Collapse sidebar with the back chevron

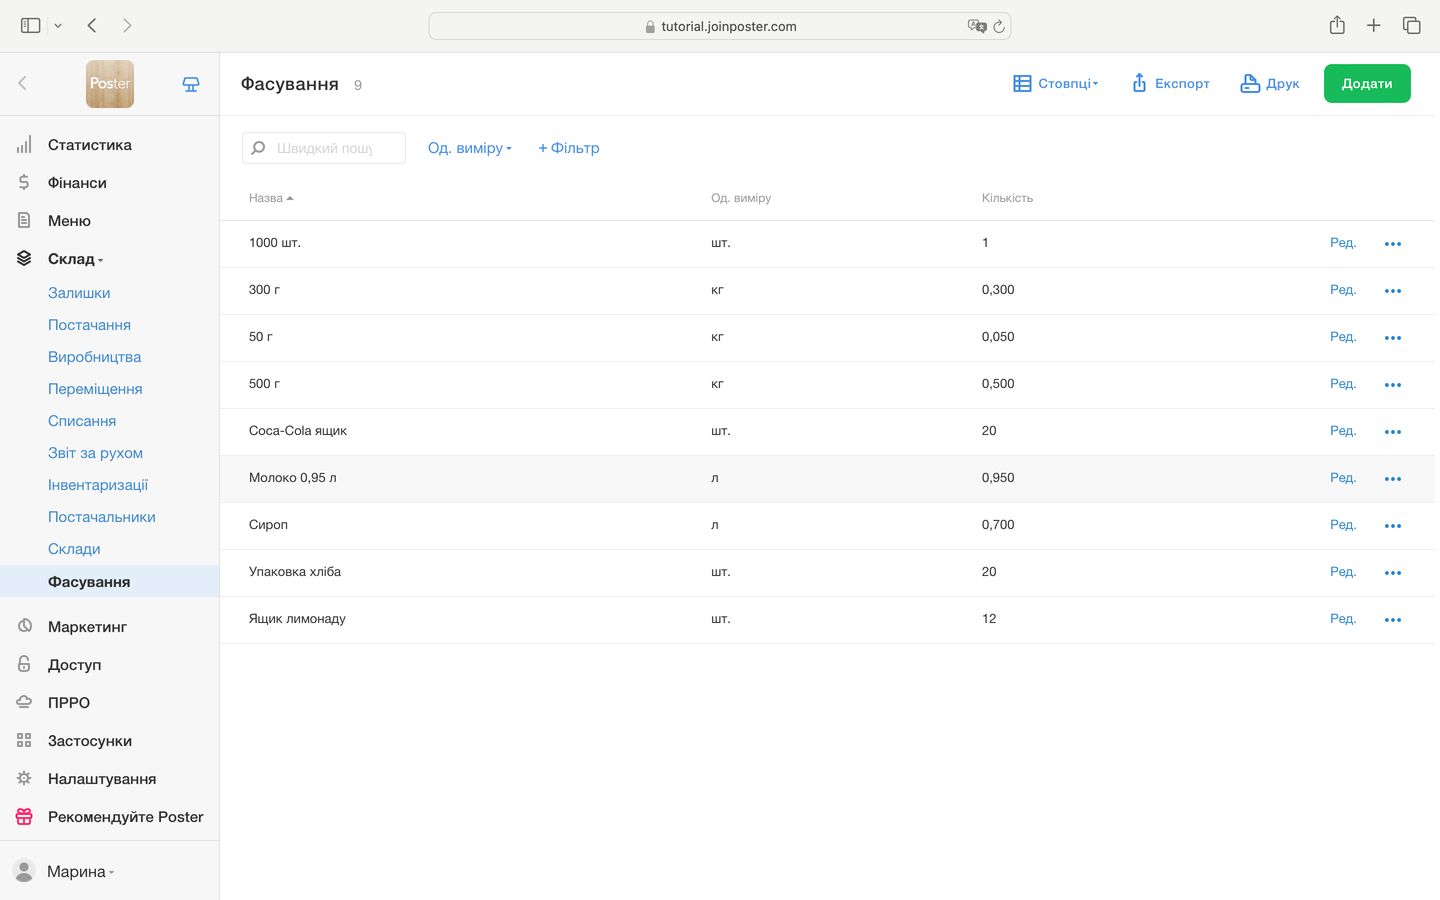(x=23, y=84)
